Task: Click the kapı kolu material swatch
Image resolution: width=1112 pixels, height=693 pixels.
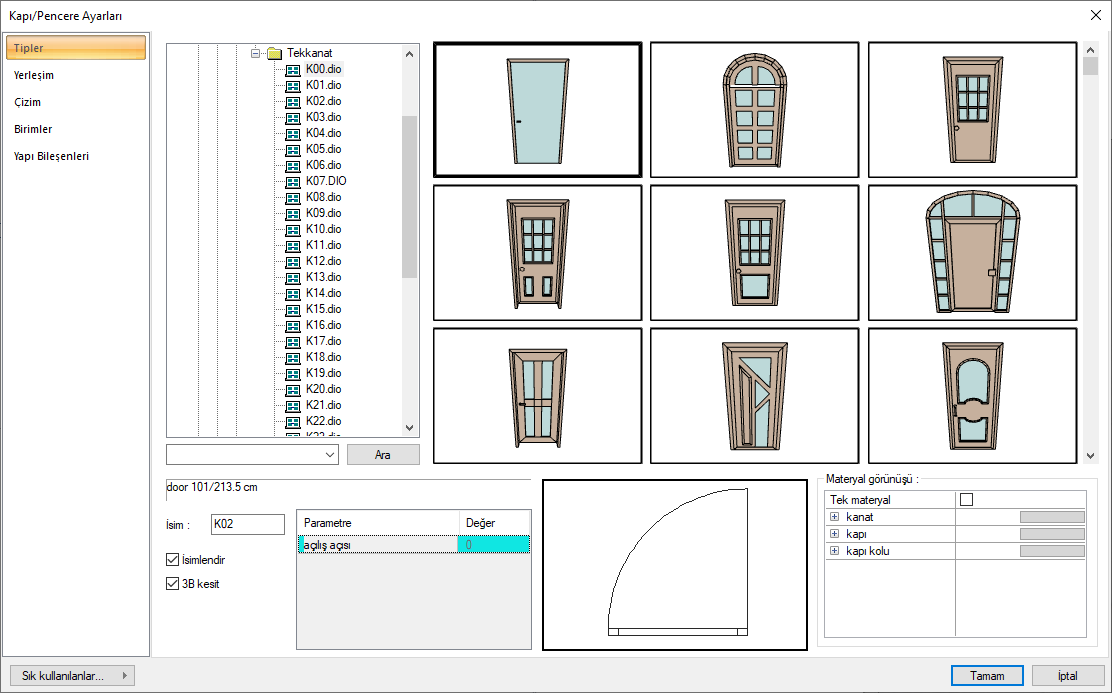Action: (1051, 552)
